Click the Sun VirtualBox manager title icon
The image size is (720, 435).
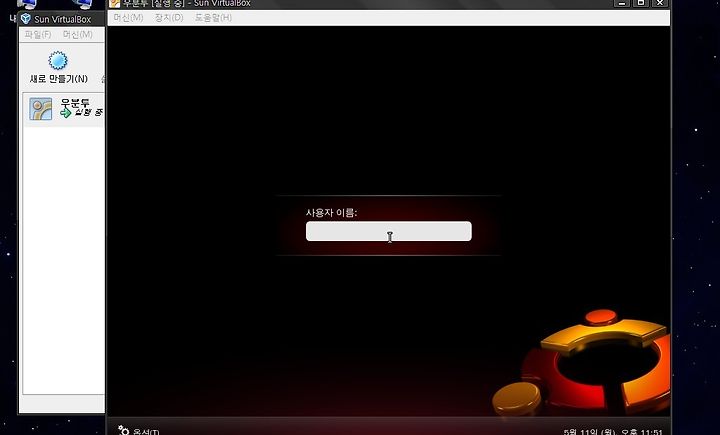[x=26, y=19]
